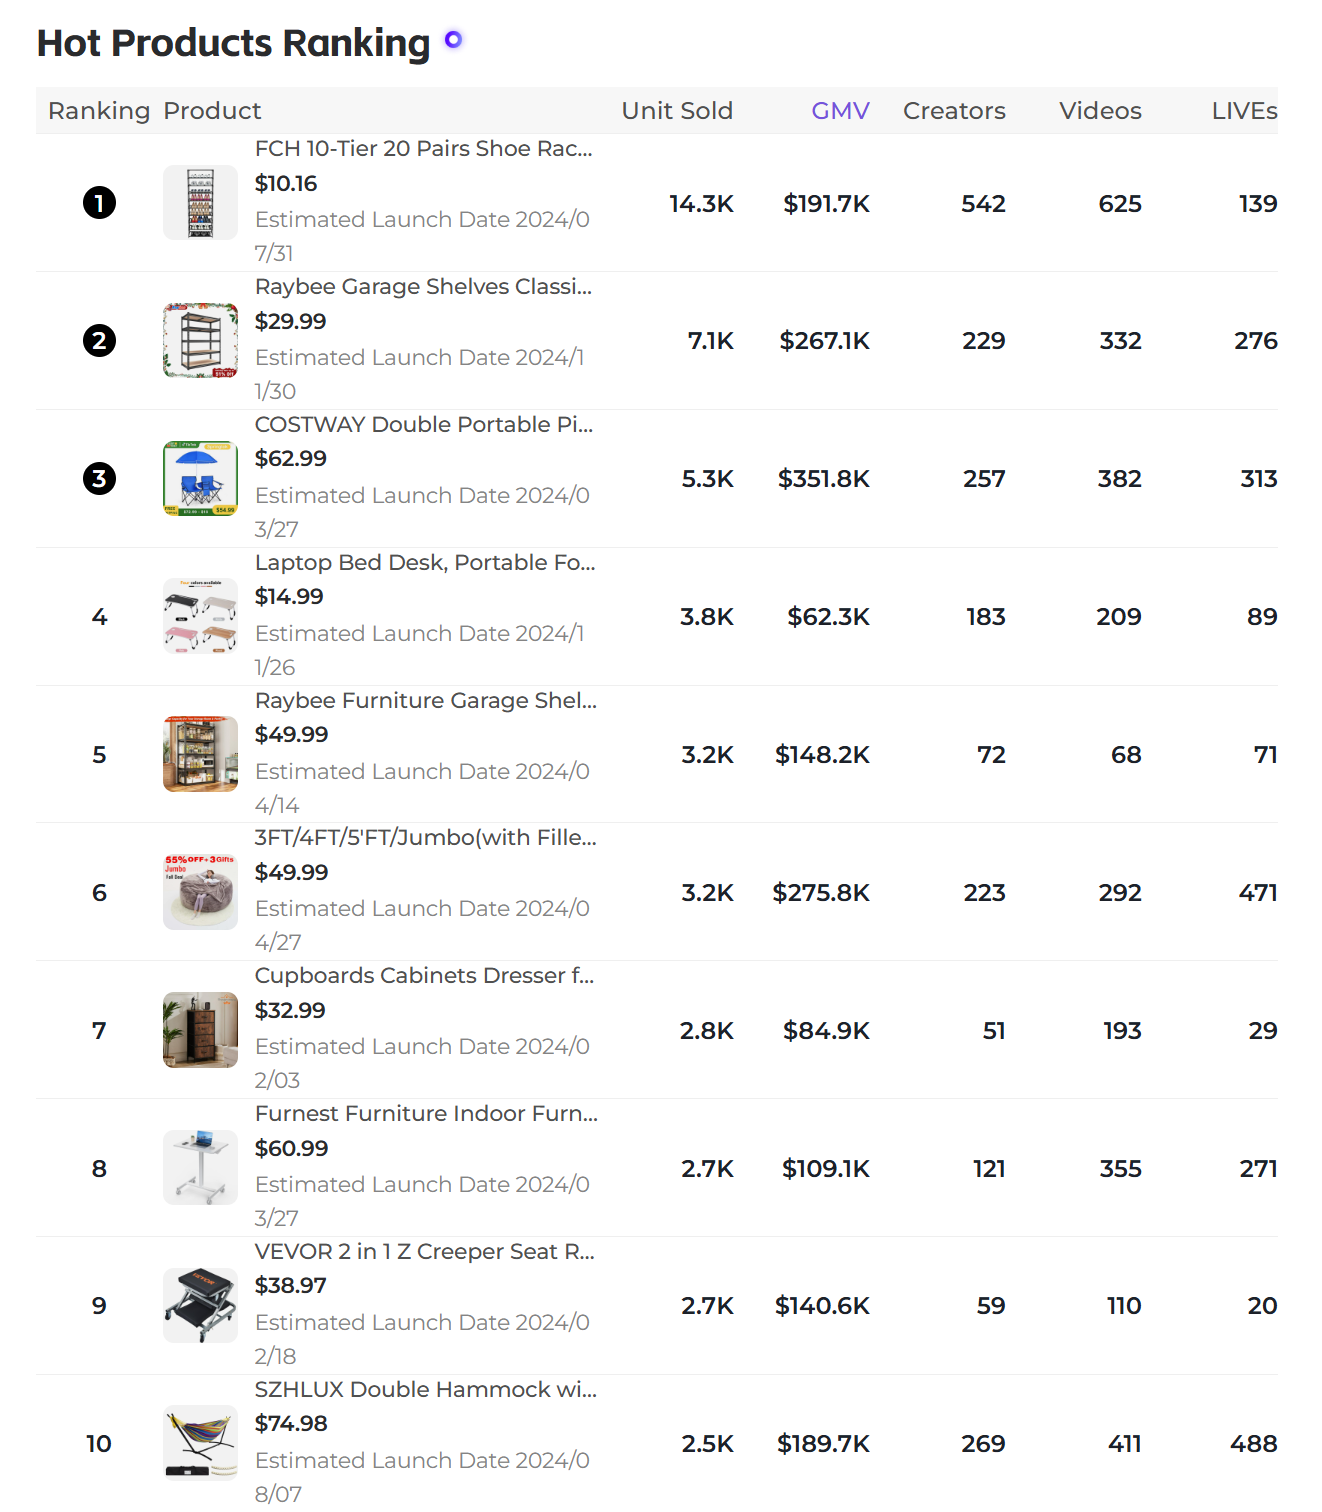Open the SZHLUX Double Hammock thumbnail
Screen dimensions: 1322x1512
[x=200, y=1443]
